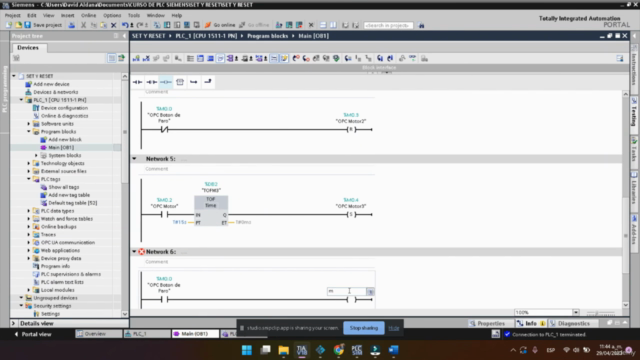Click the print icon in main toolbar
640x360 pixels.
click(x=72, y=25)
